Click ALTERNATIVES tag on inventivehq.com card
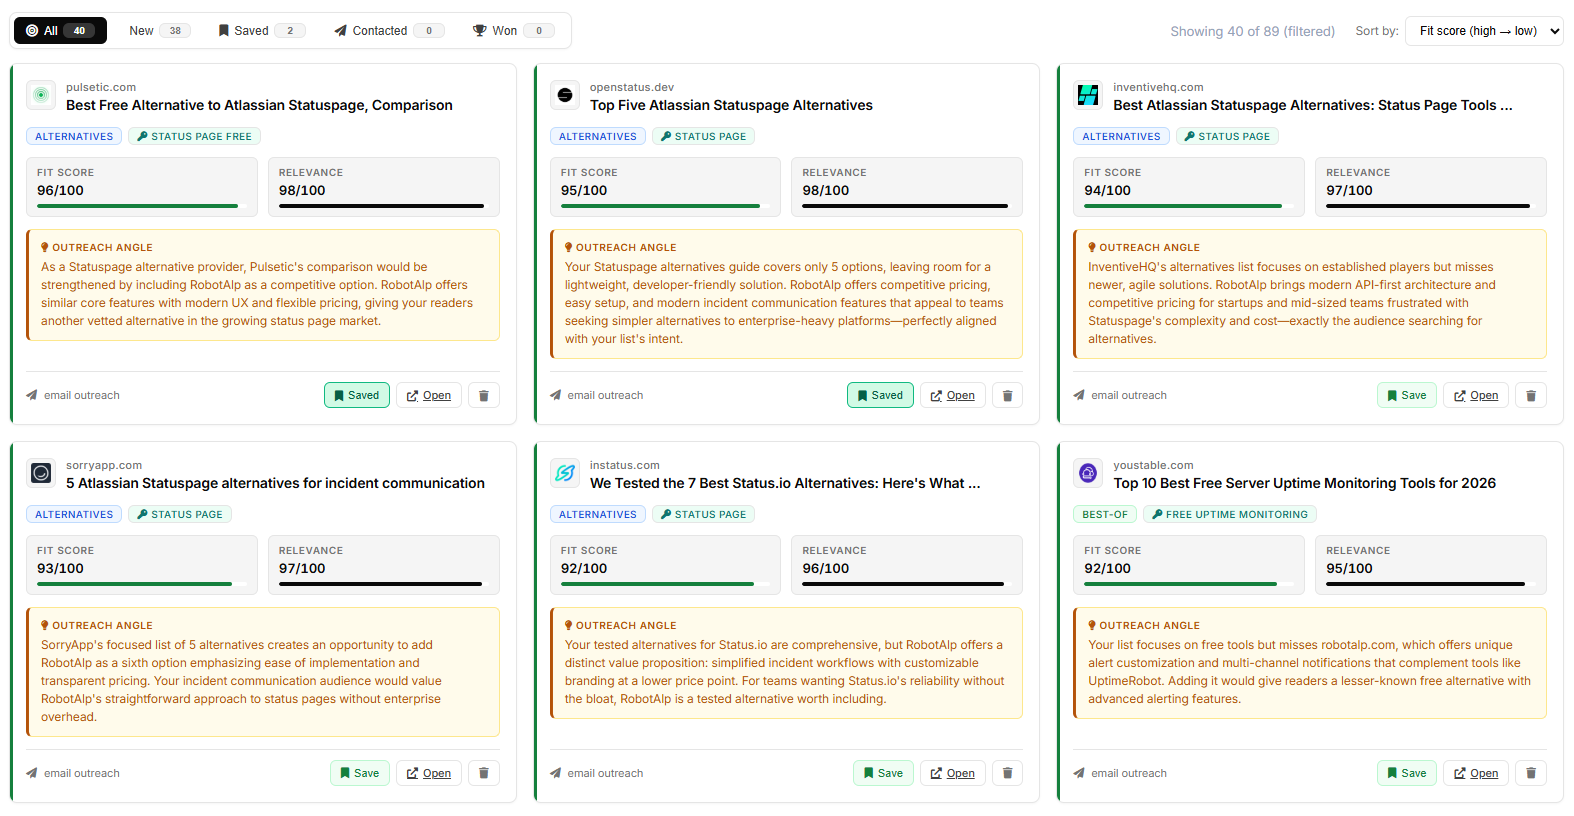Image resolution: width=1574 pixels, height=816 pixels. (1121, 136)
